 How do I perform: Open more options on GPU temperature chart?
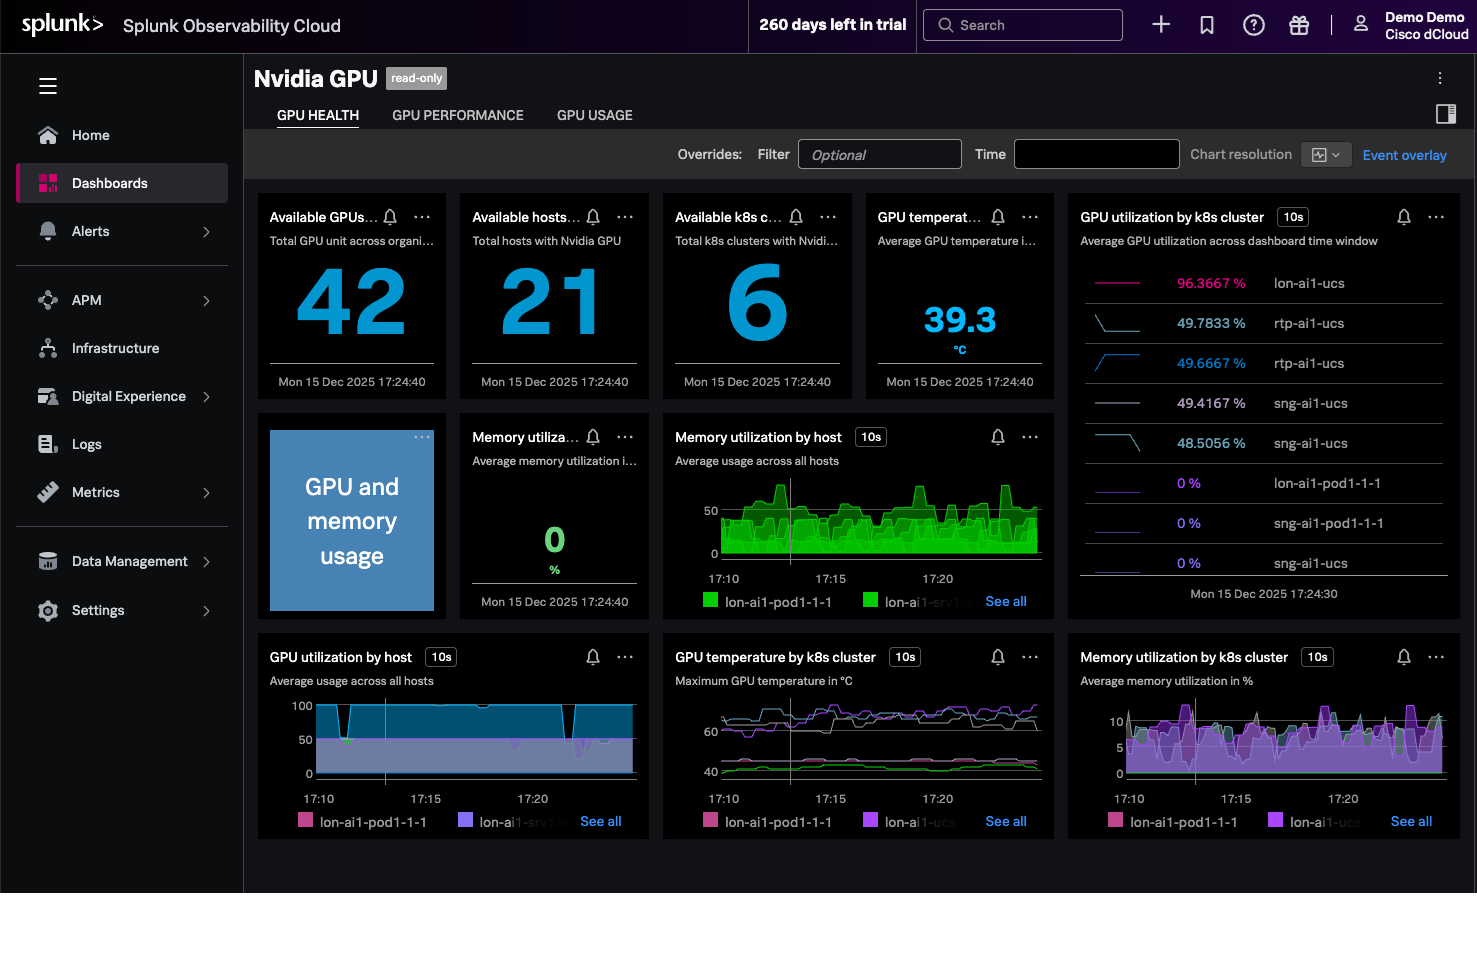coord(1030,217)
